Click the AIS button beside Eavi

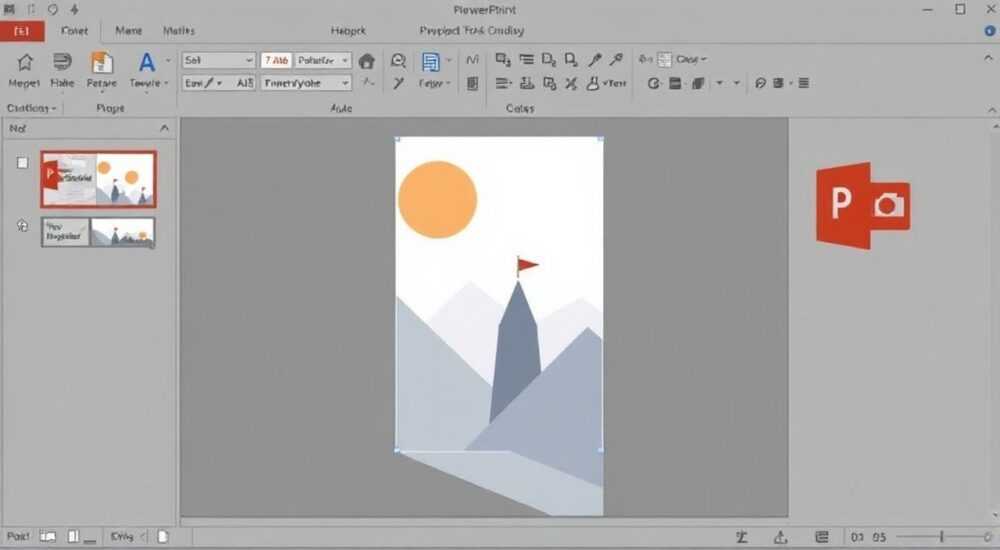(x=245, y=83)
